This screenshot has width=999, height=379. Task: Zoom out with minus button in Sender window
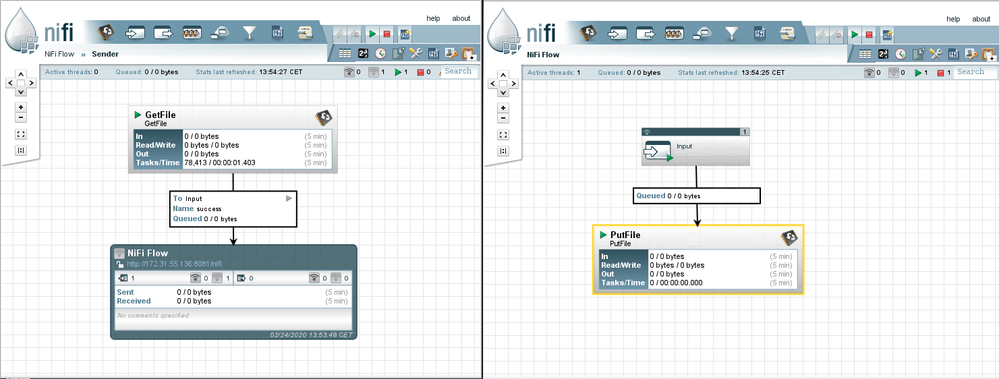click(x=20, y=117)
